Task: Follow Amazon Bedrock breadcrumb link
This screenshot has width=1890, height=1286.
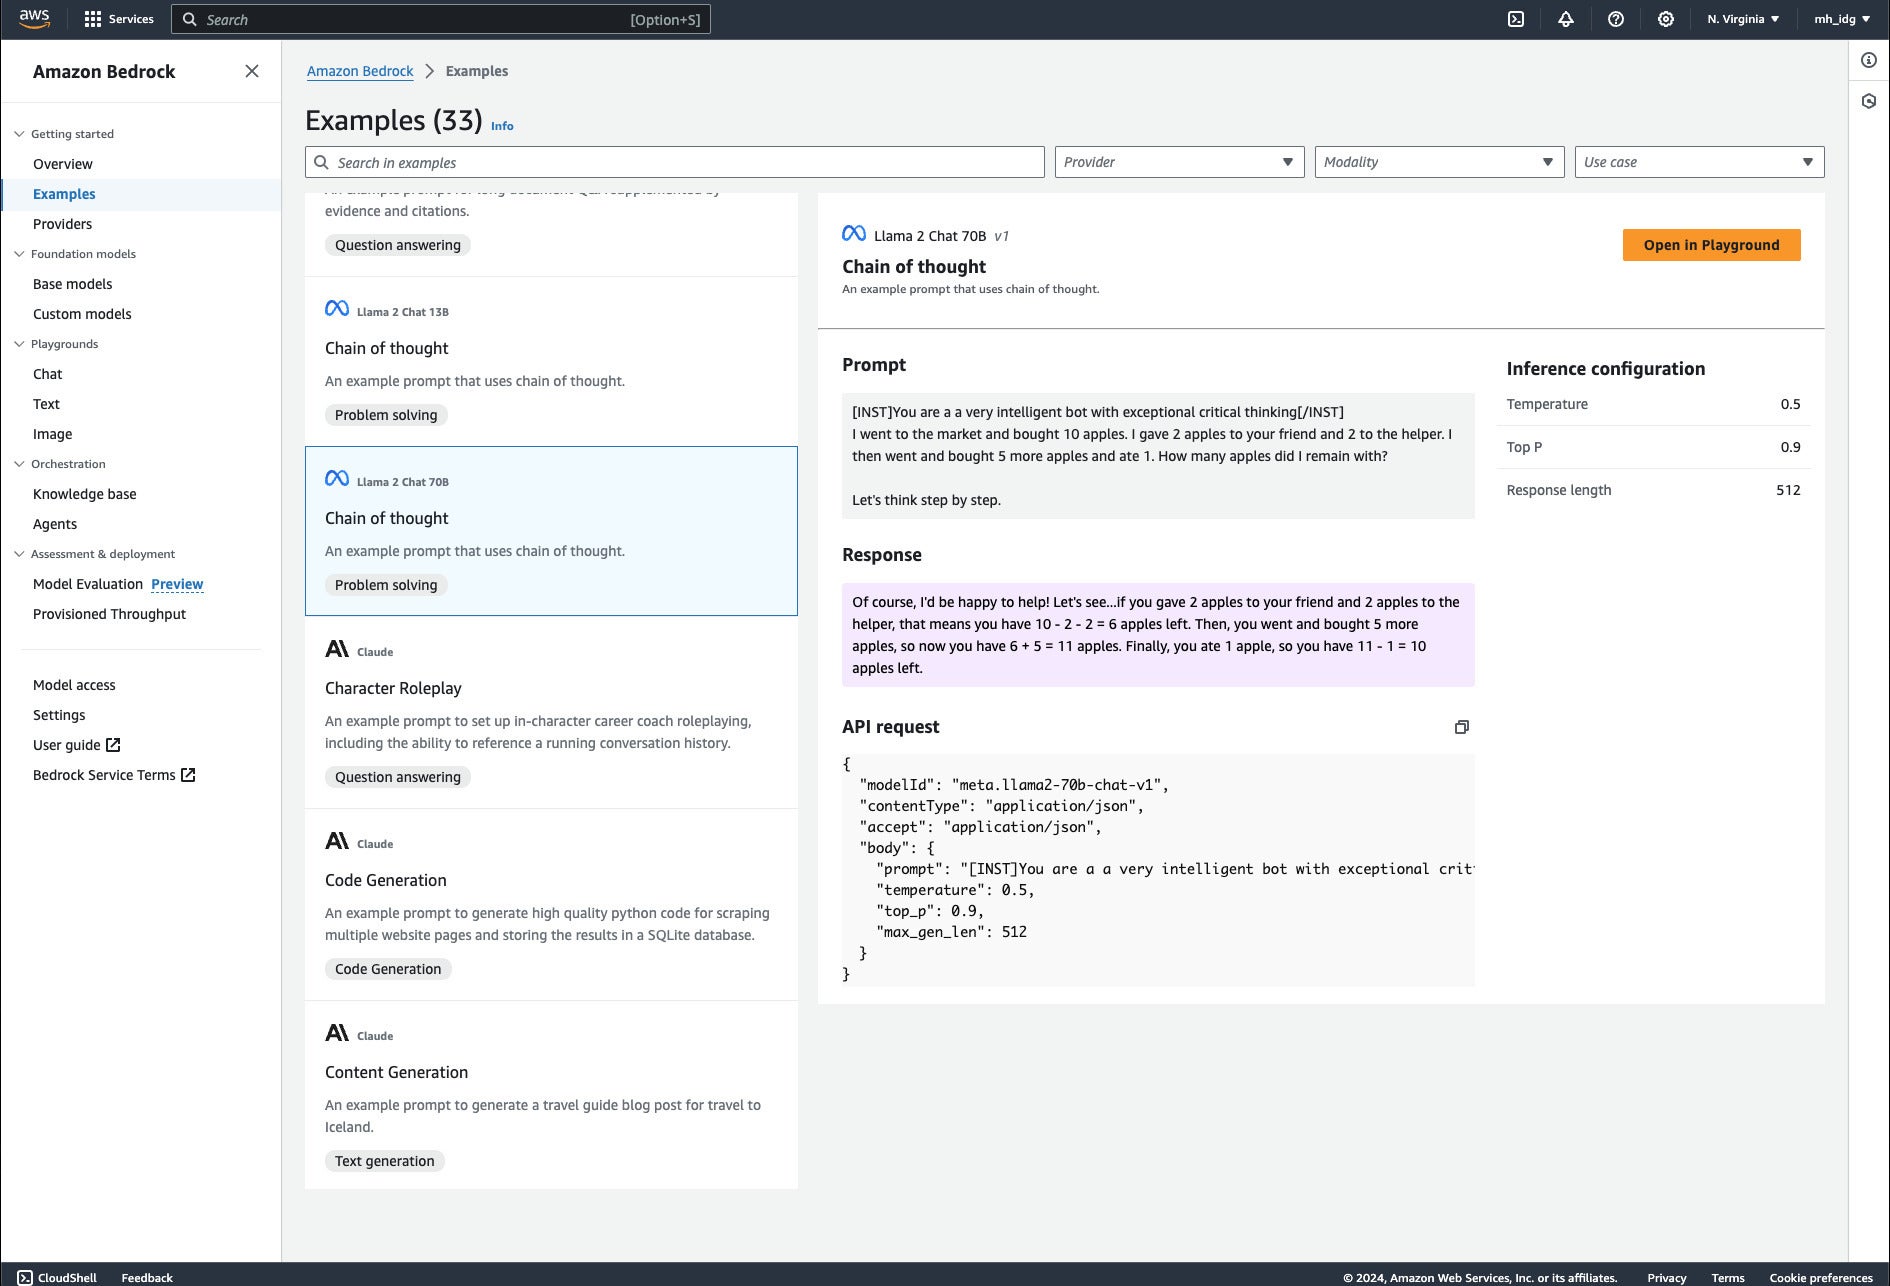Action: 360,71
